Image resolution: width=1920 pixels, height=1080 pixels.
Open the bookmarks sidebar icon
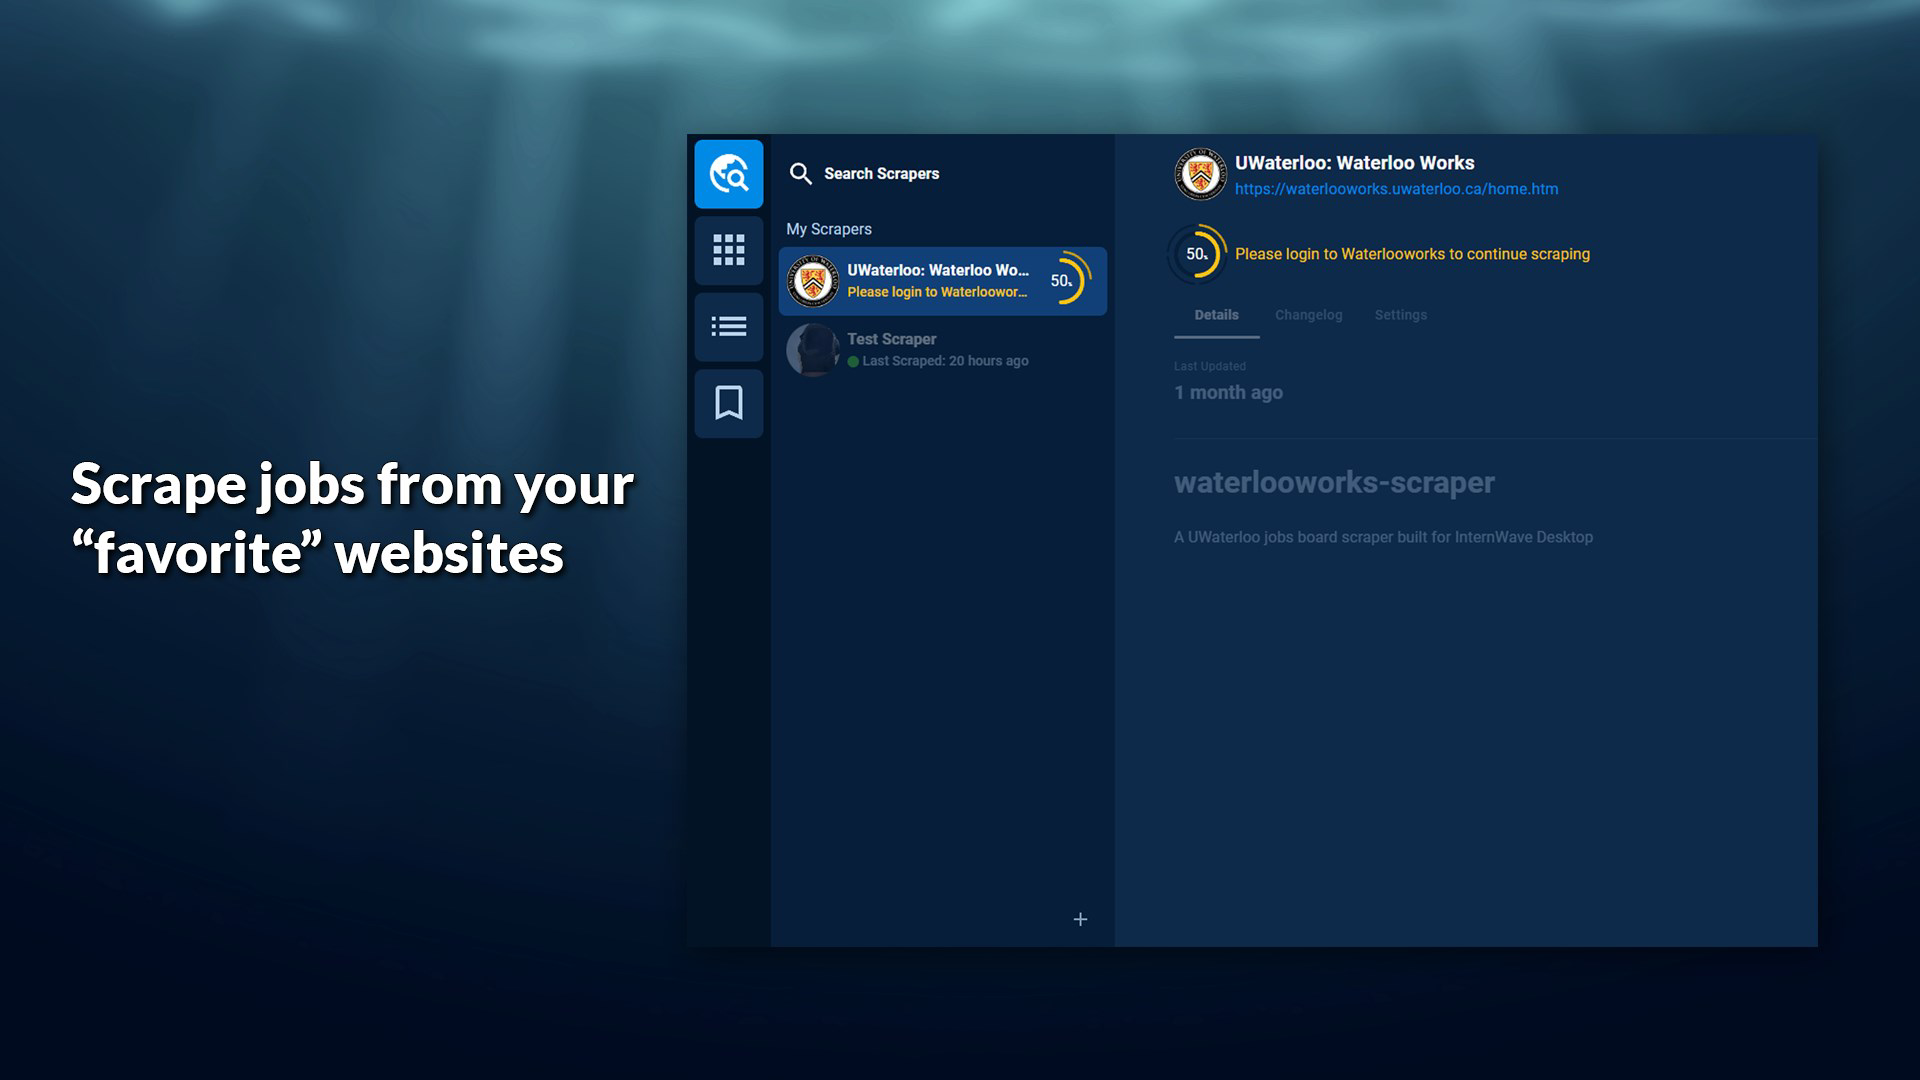coord(729,403)
